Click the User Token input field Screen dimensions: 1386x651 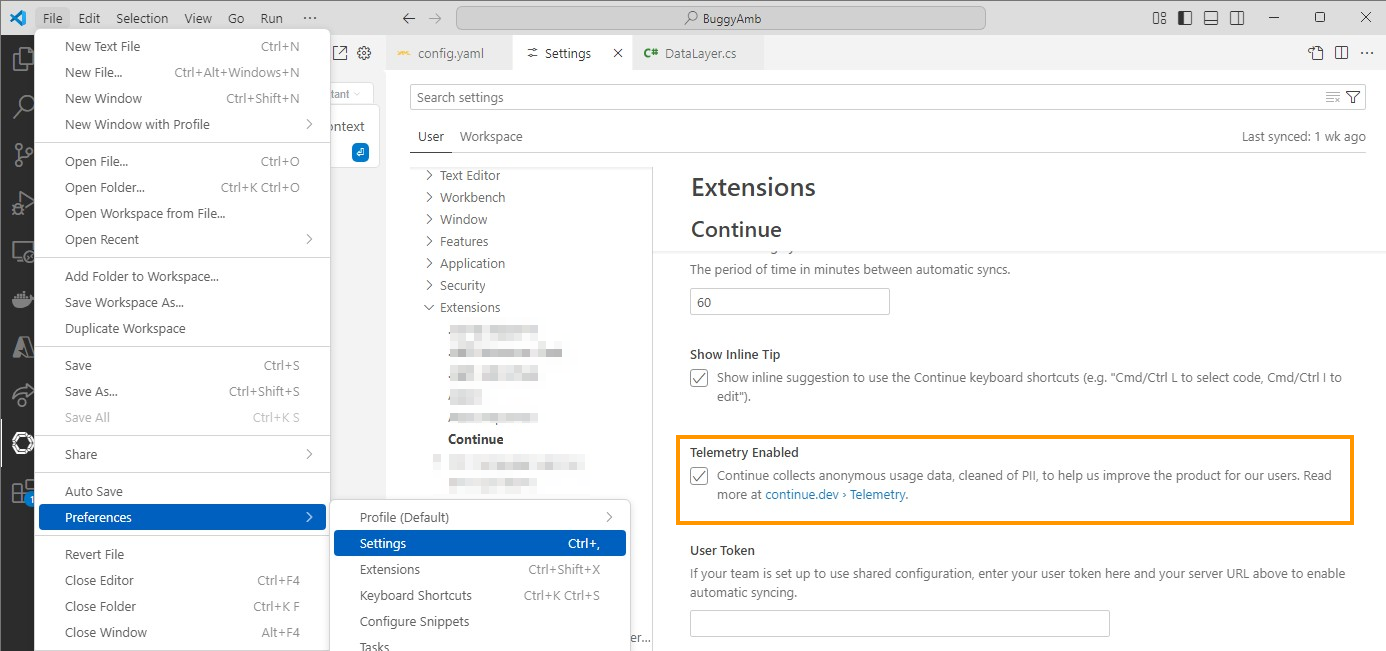click(x=900, y=623)
